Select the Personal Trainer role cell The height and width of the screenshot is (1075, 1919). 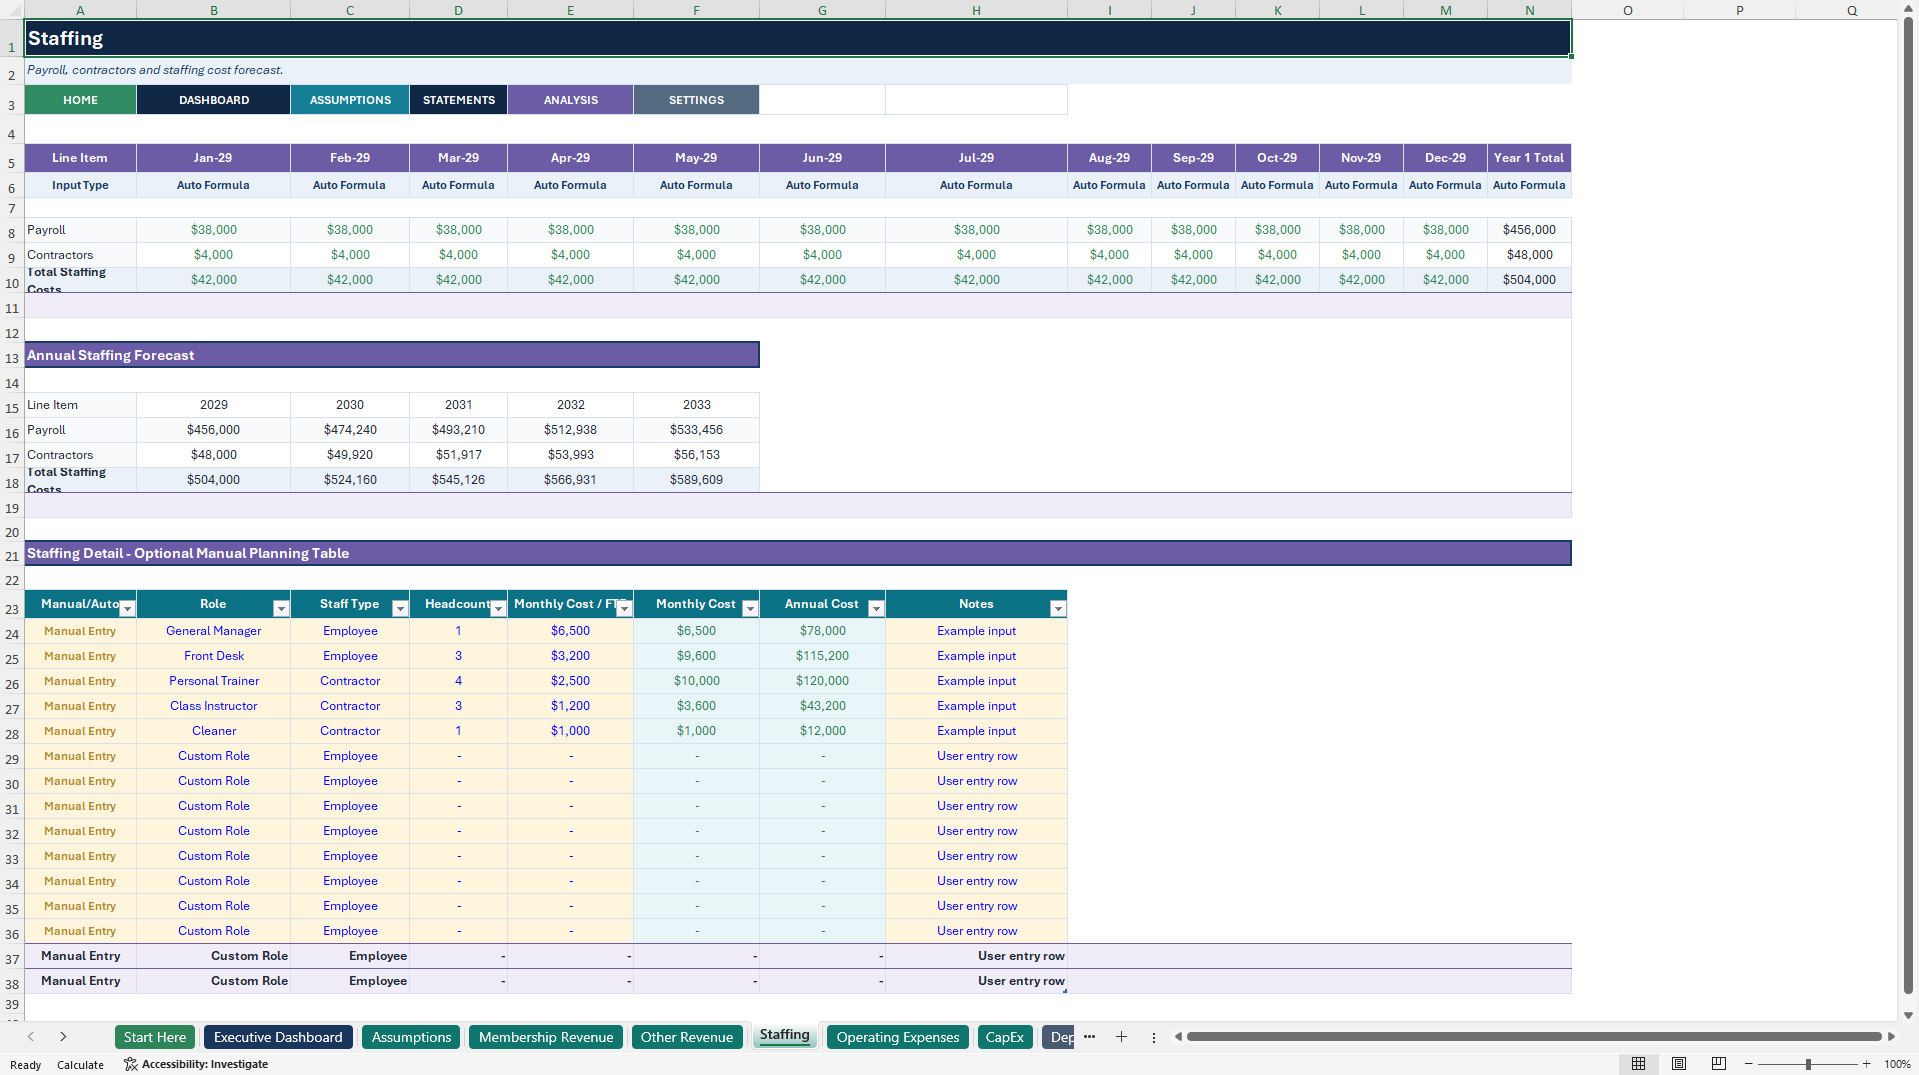point(214,681)
